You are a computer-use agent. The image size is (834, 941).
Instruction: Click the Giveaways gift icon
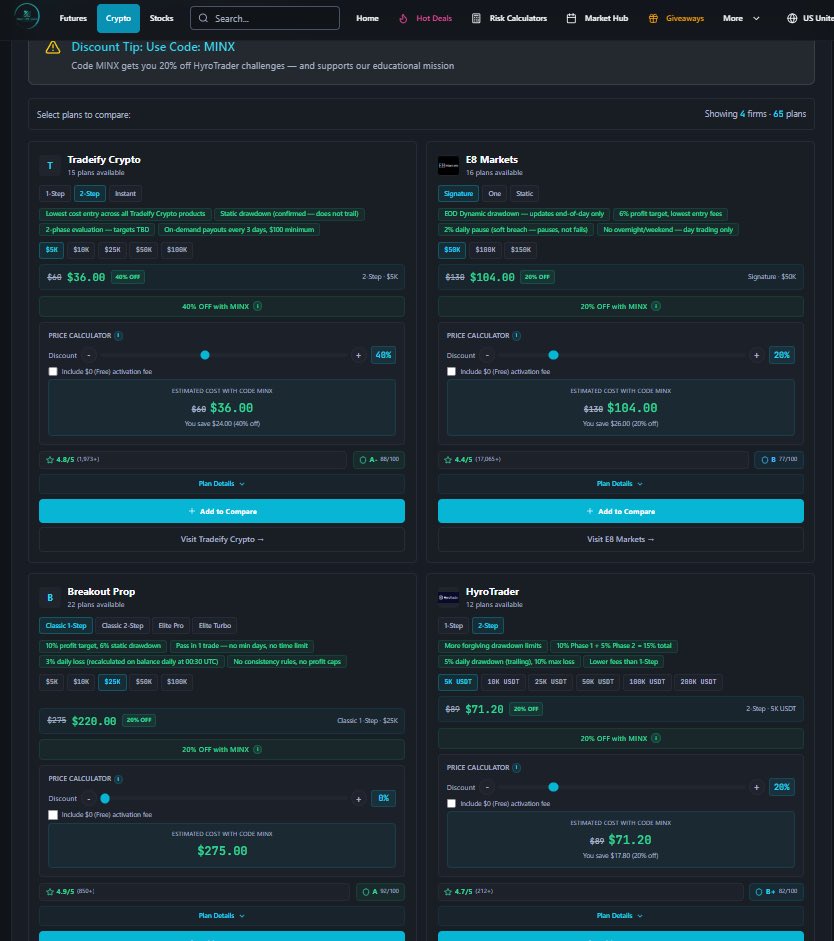point(653,19)
